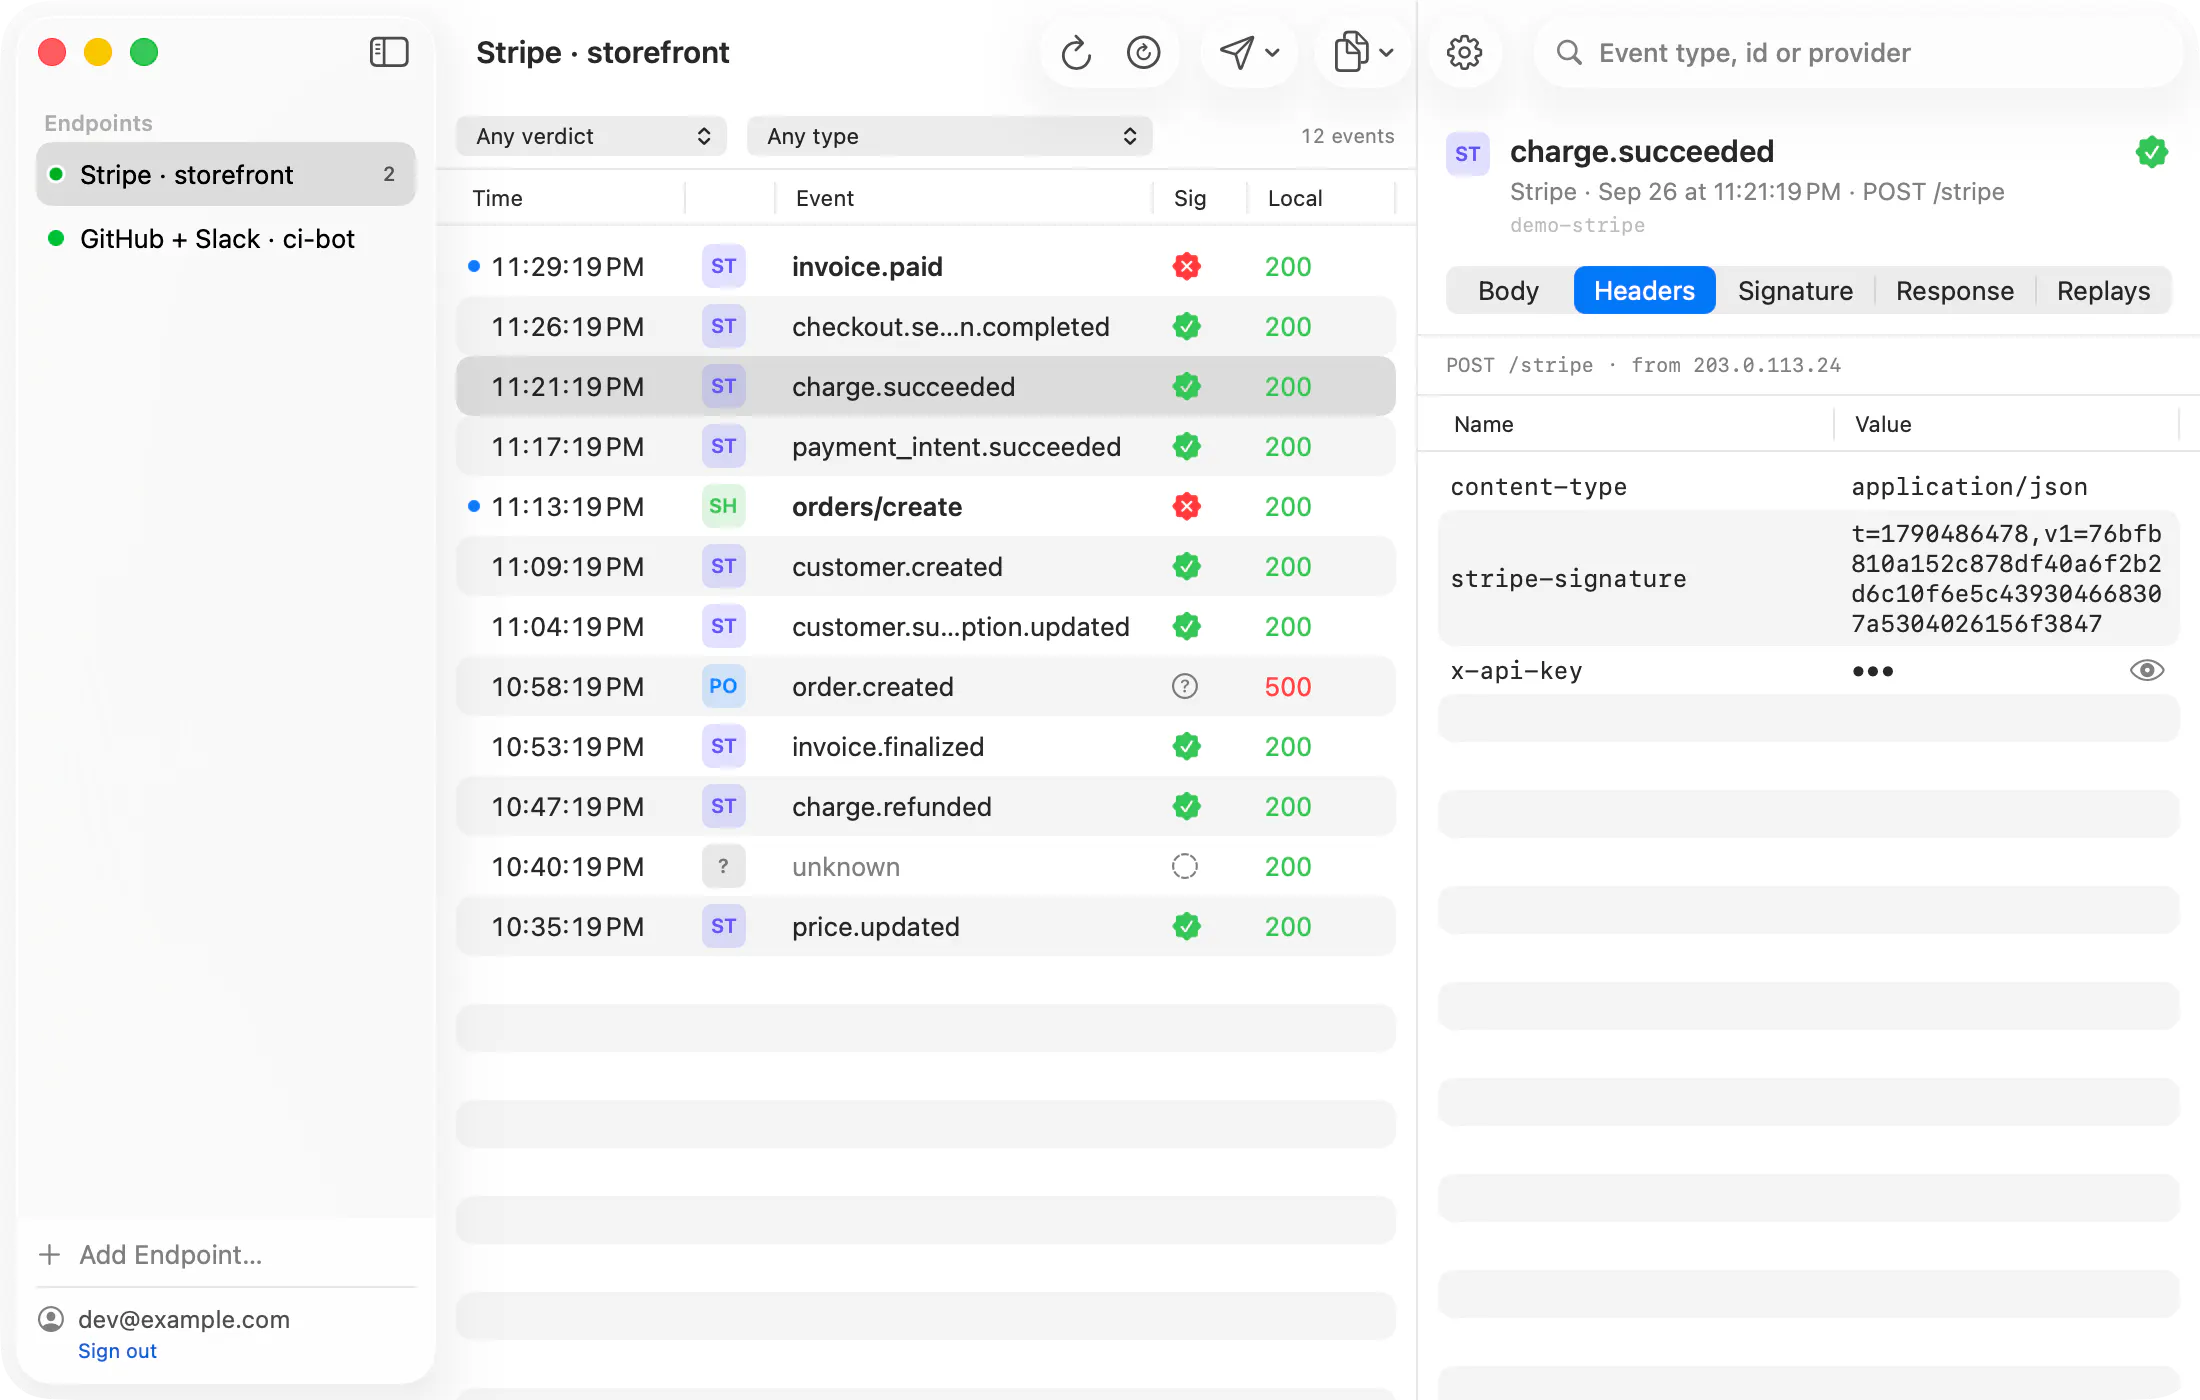Image resolution: width=2200 pixels, height=1400 pixels.
Task: Click the verified signature icon on customer.created
Action: coord(1187,566)
